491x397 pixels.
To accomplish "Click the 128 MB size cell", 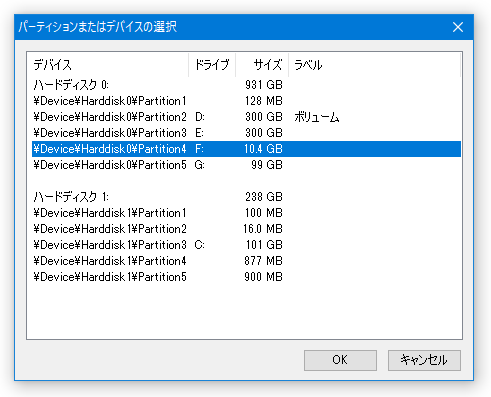I will [x=264, y=101].
